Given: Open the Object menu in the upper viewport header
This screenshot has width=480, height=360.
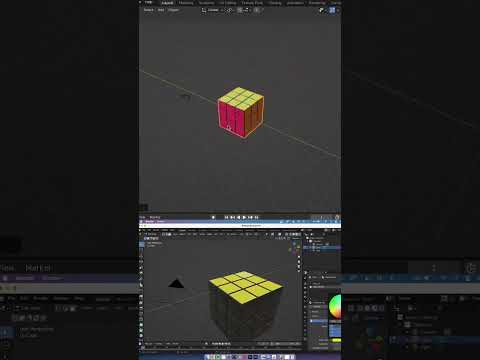Looking at the screenshot, I should pyautogui.click(x=173, y=10).
